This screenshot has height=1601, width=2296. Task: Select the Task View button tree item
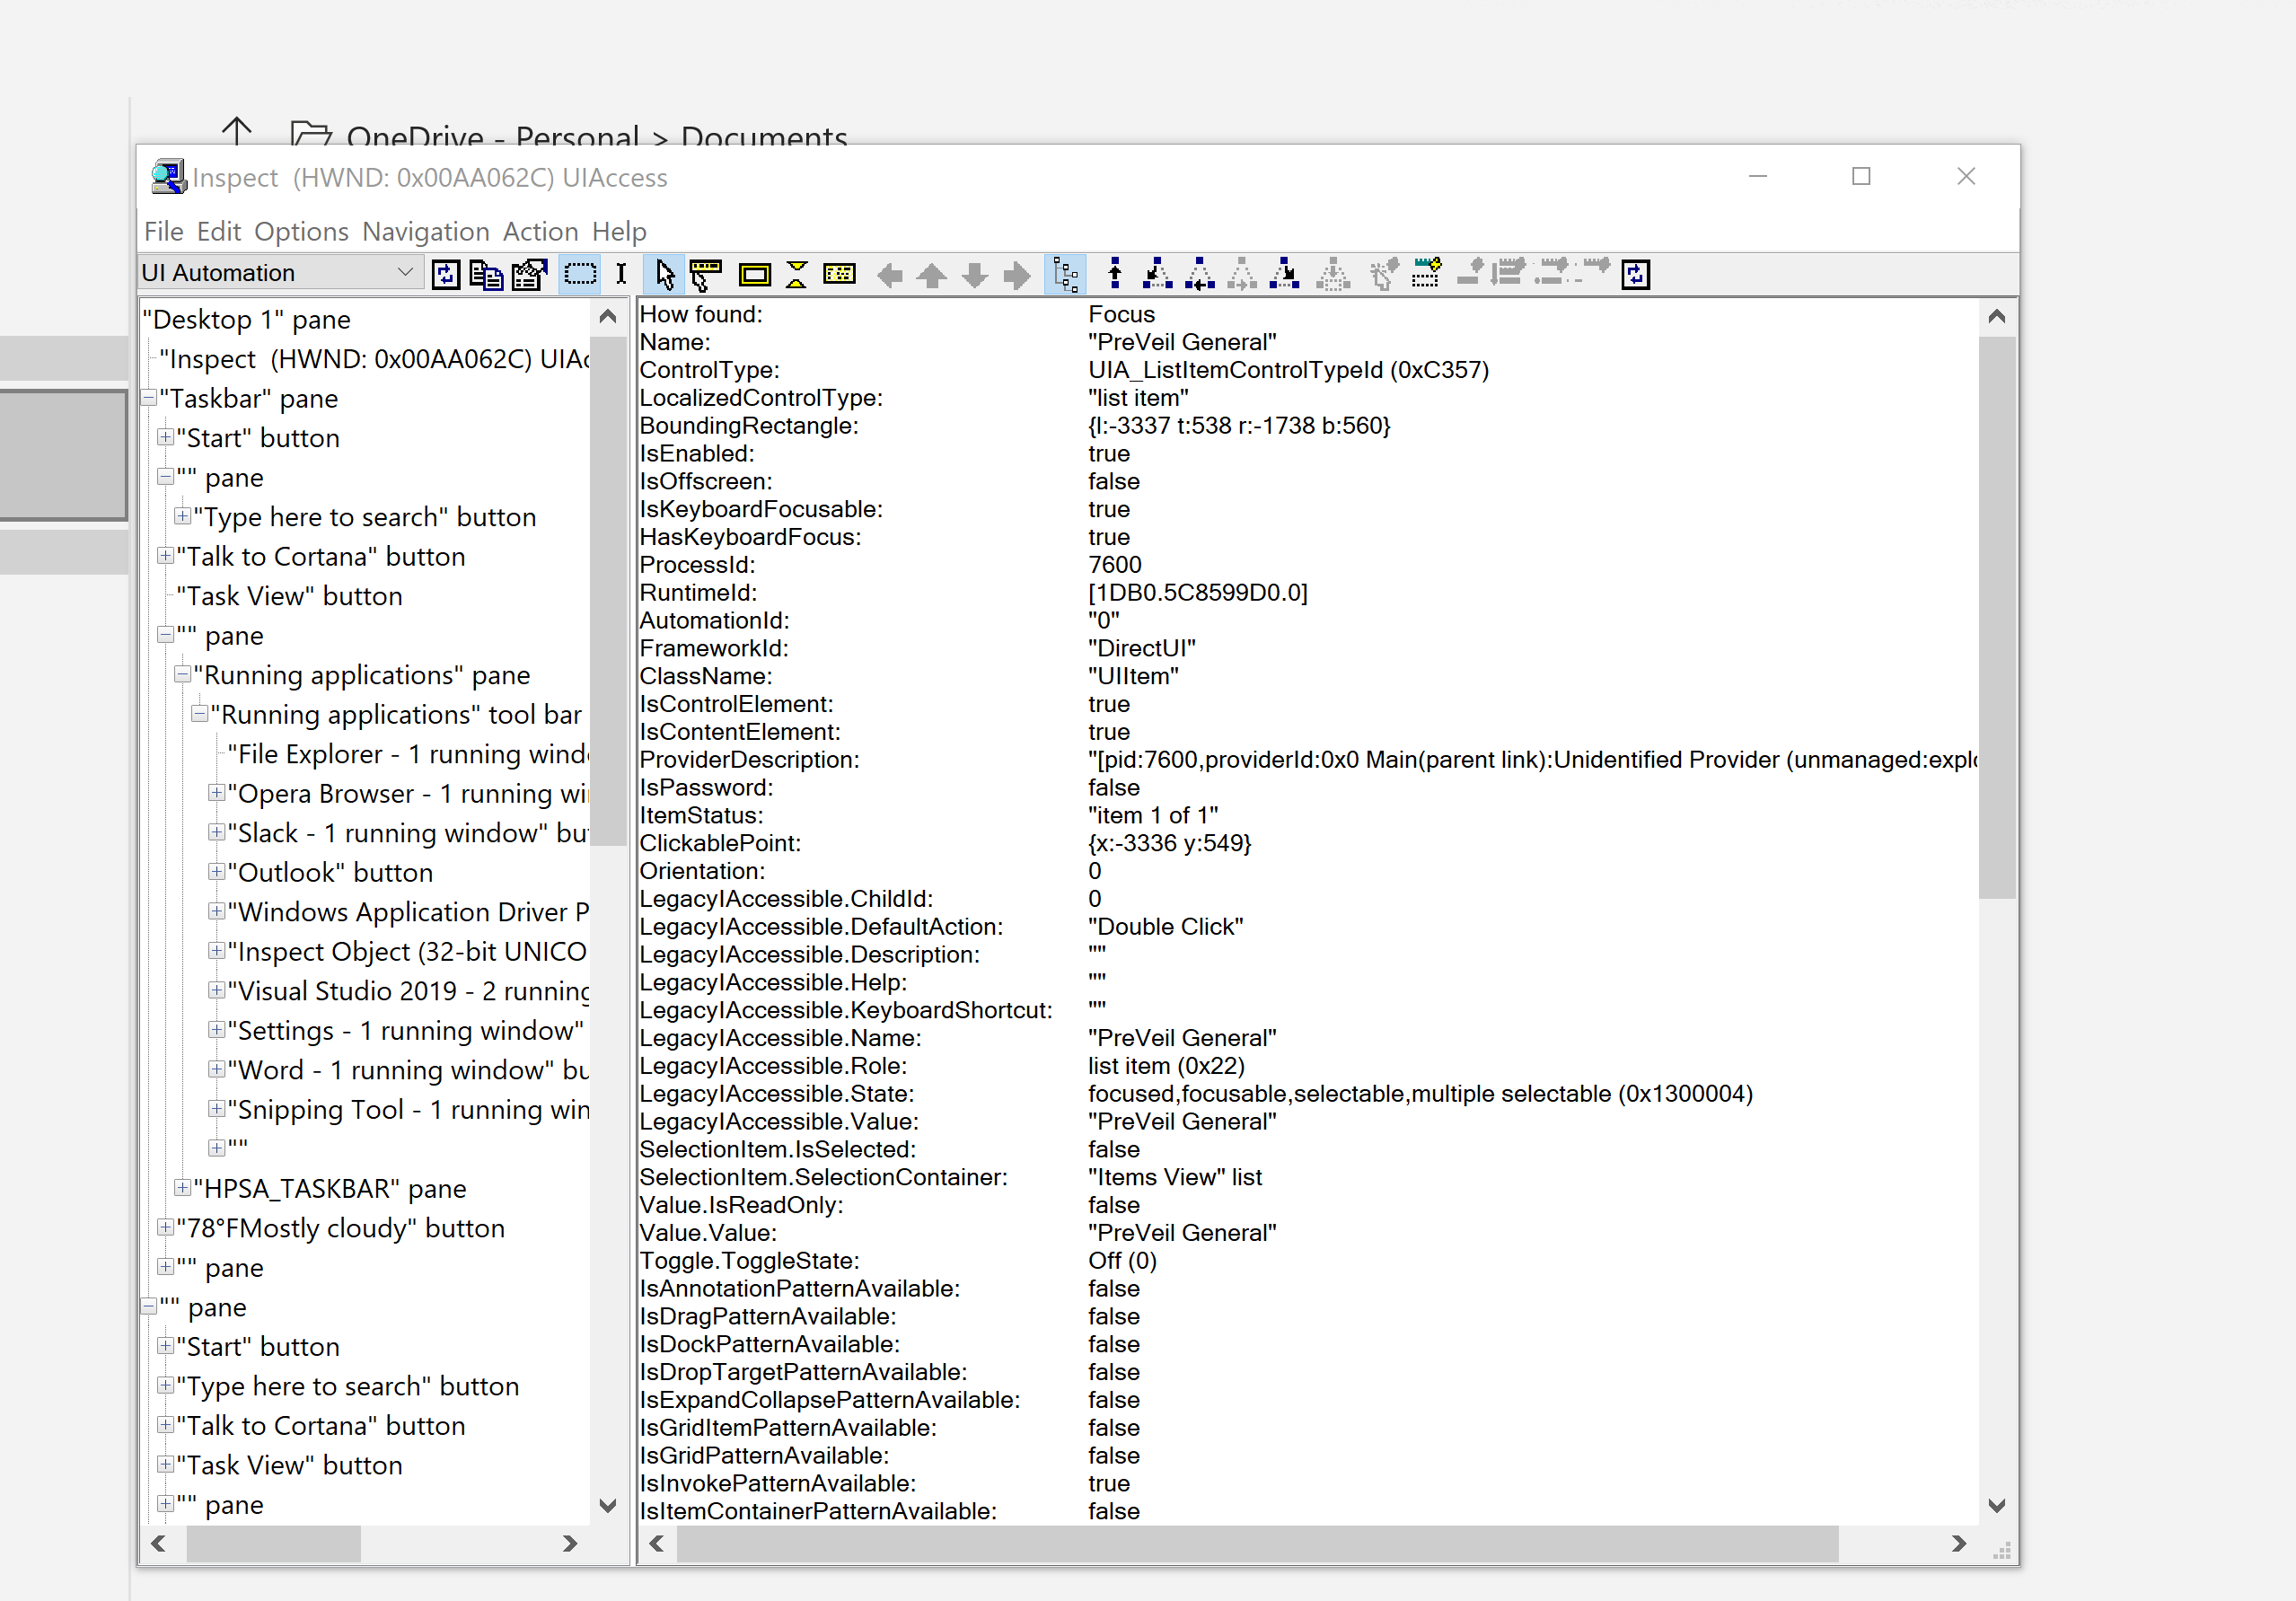point(288,596)
